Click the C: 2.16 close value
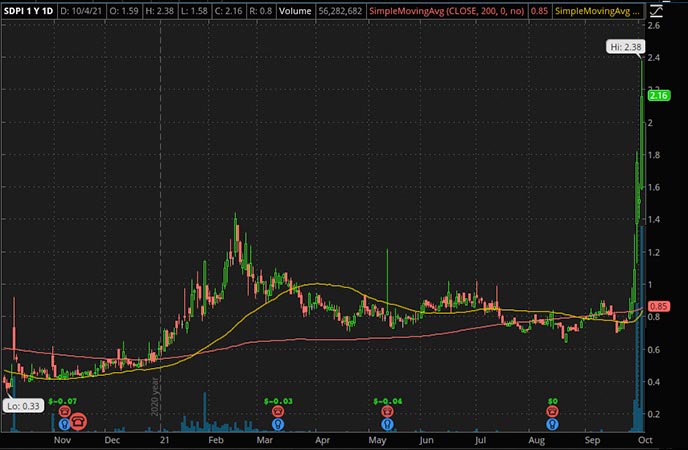The width and height of the screenshot is (688, 450). tap(228, 11)
